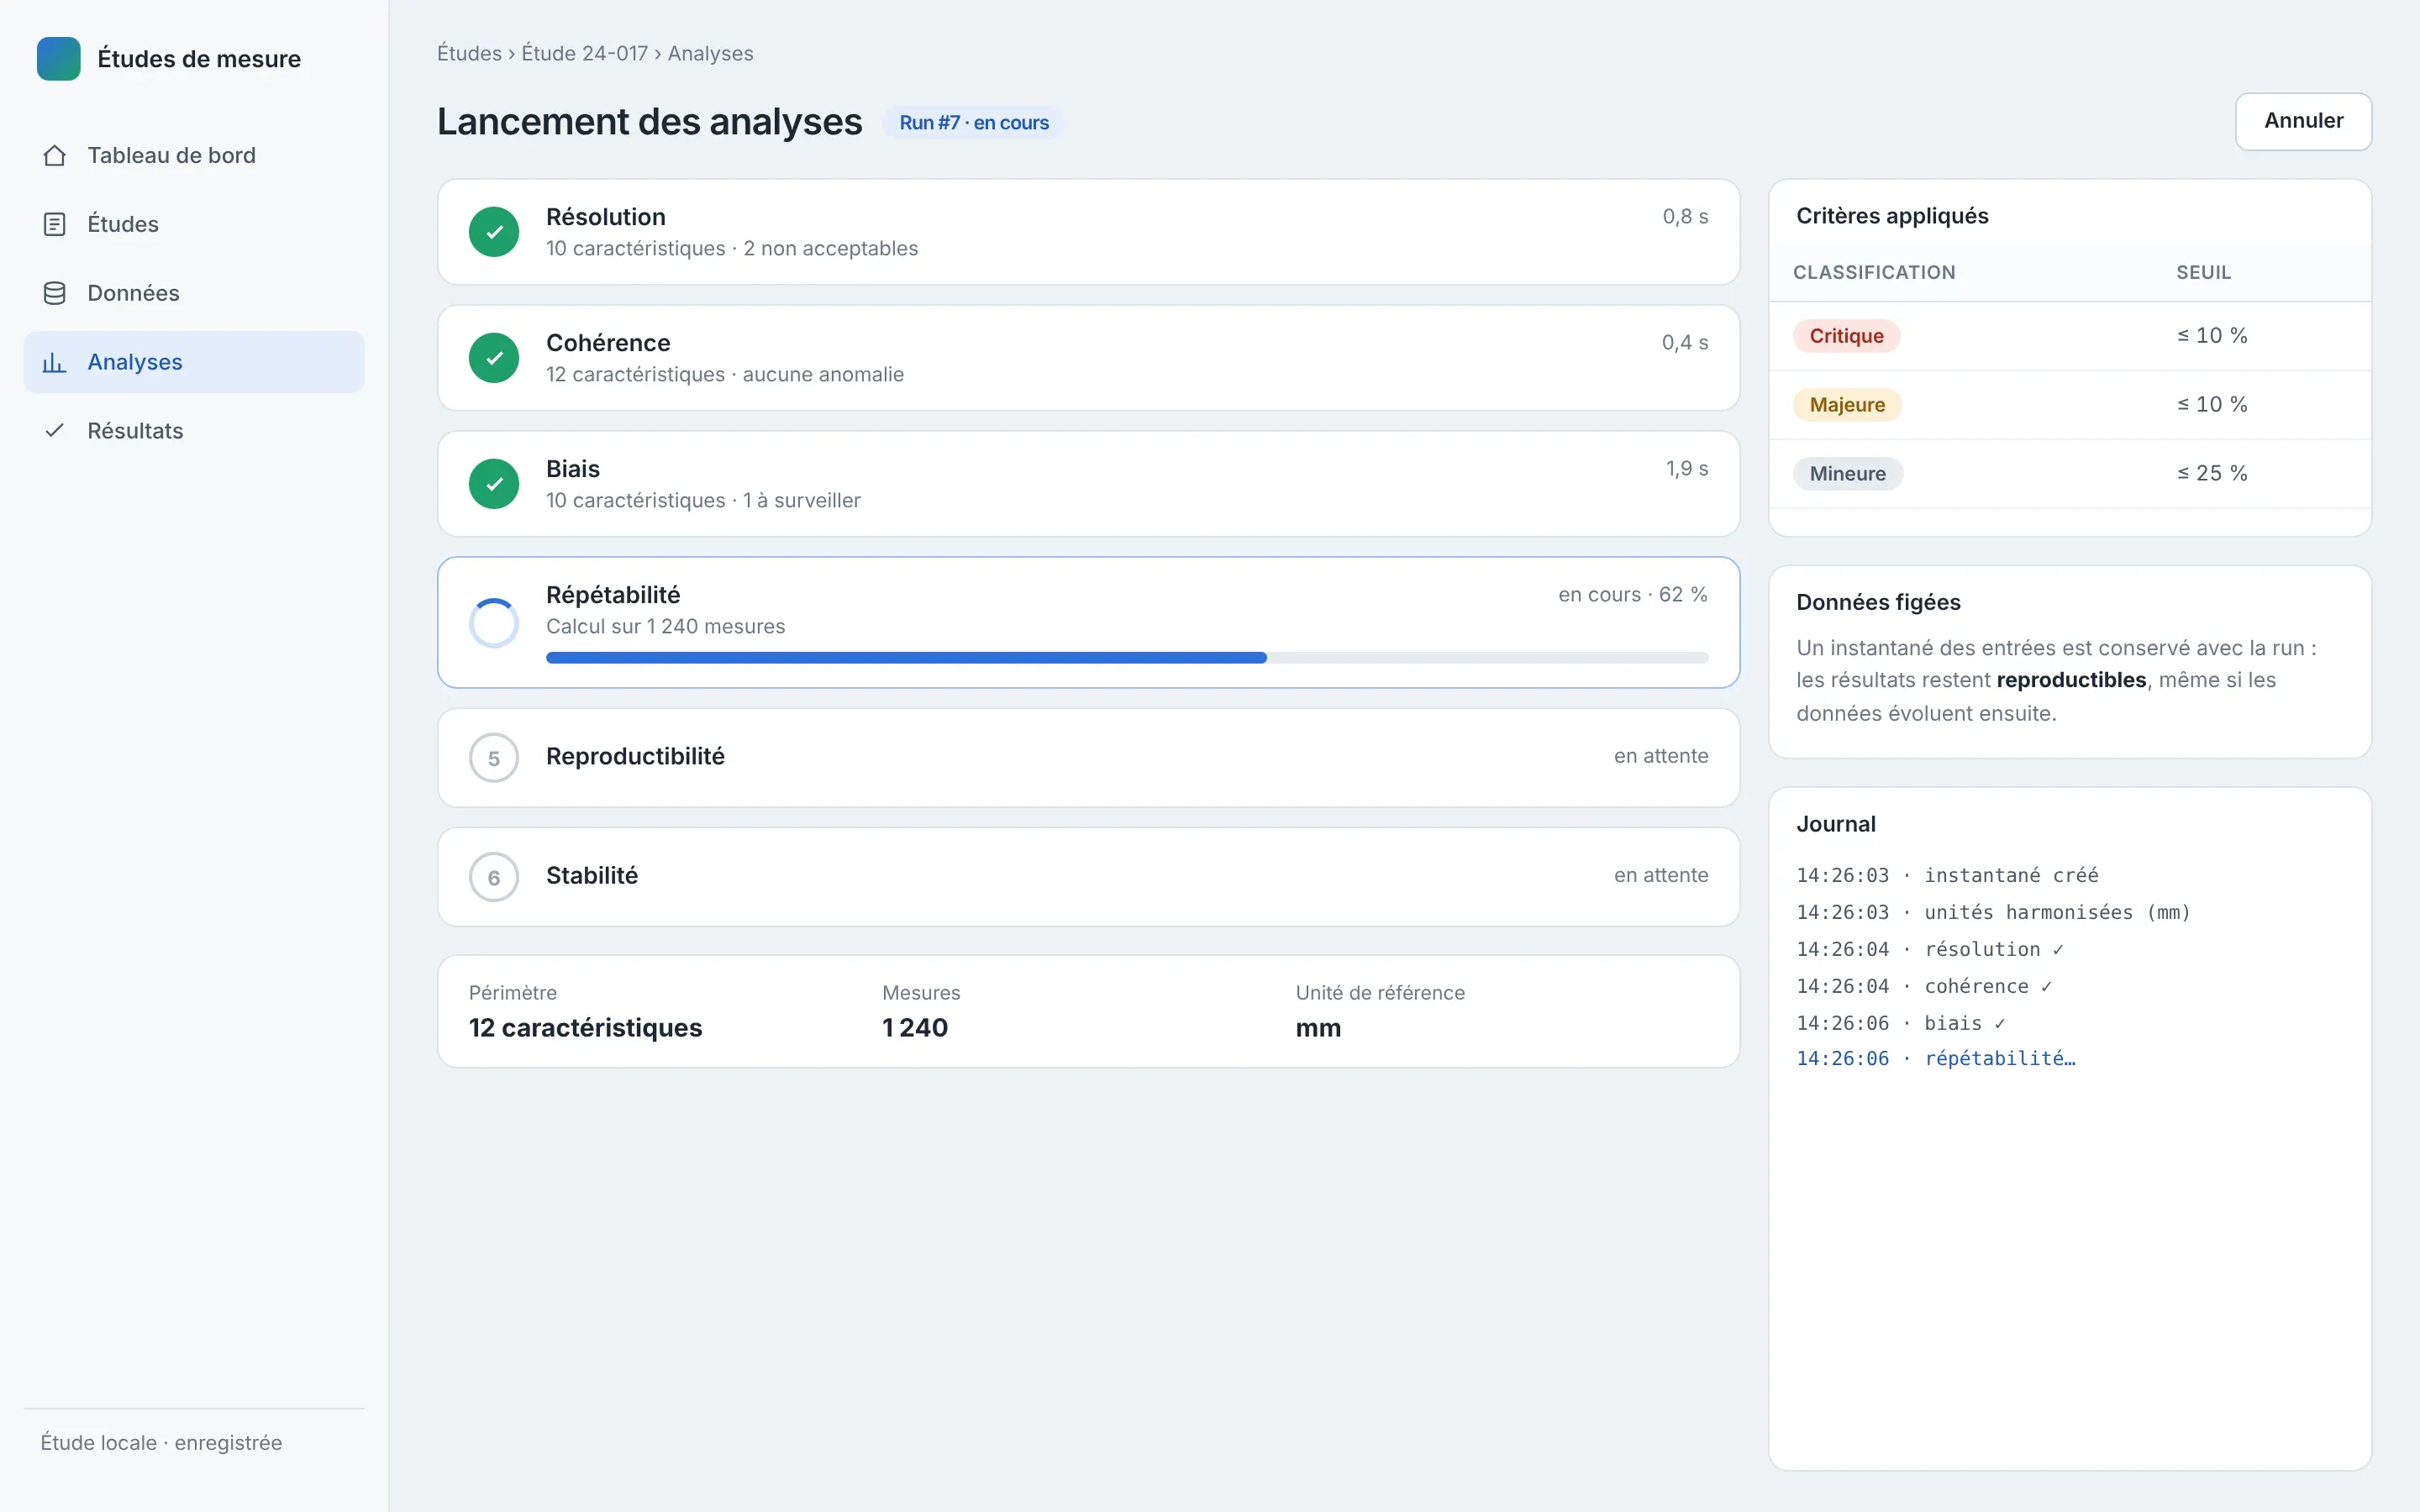Click the document icon beside Études

coord(55,224)
